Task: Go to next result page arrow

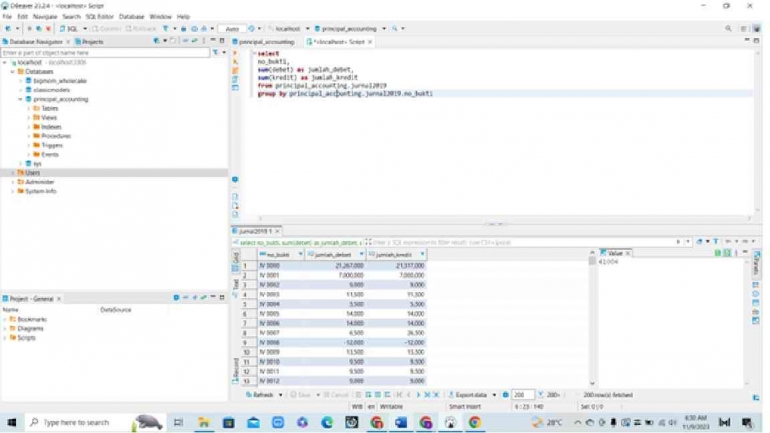Action: [x=418, y=395]
